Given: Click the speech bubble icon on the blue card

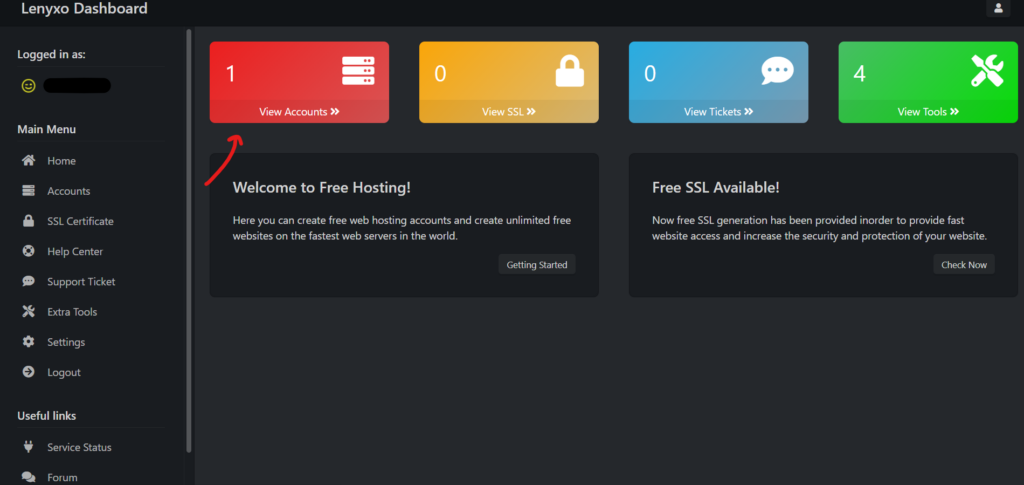Looking at the screenshot, I should pyautogui.click(x=777, y=71).
